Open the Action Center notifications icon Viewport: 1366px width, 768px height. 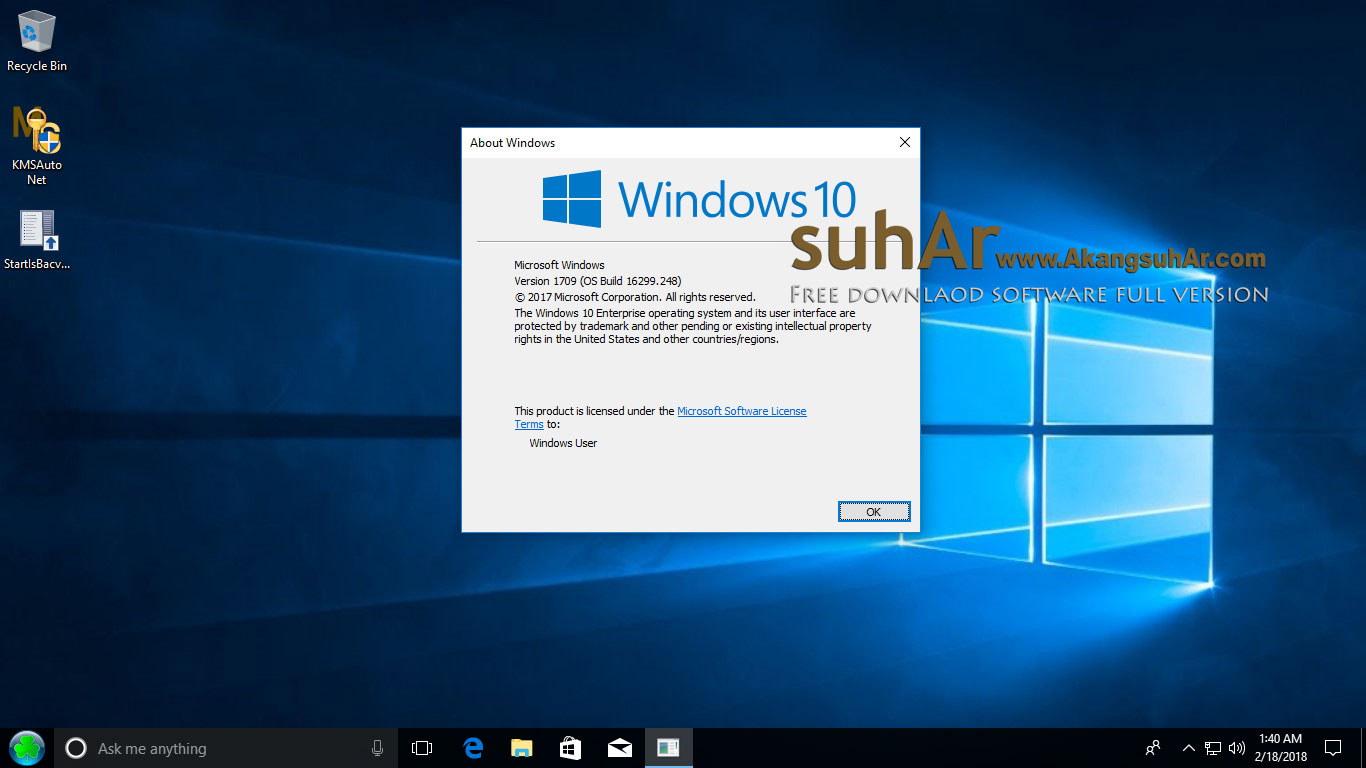tap(1333, 748)
